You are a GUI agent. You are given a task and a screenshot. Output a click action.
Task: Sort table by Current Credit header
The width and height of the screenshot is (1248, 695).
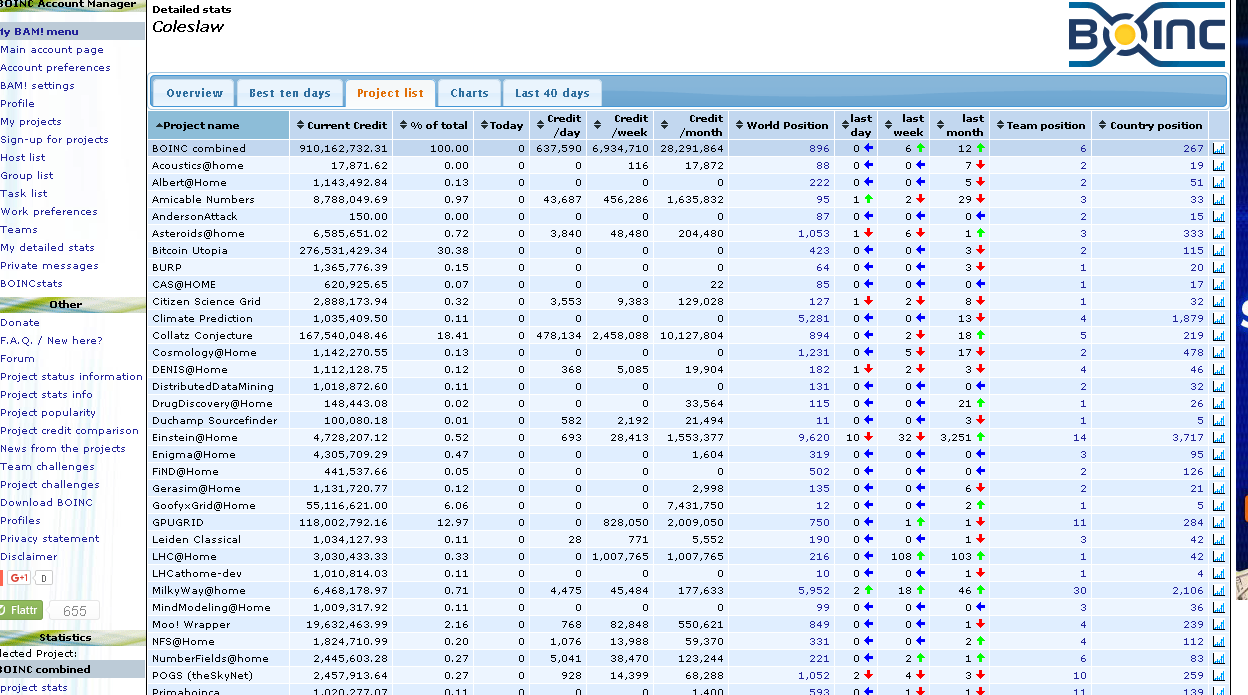tap(341, 126)
